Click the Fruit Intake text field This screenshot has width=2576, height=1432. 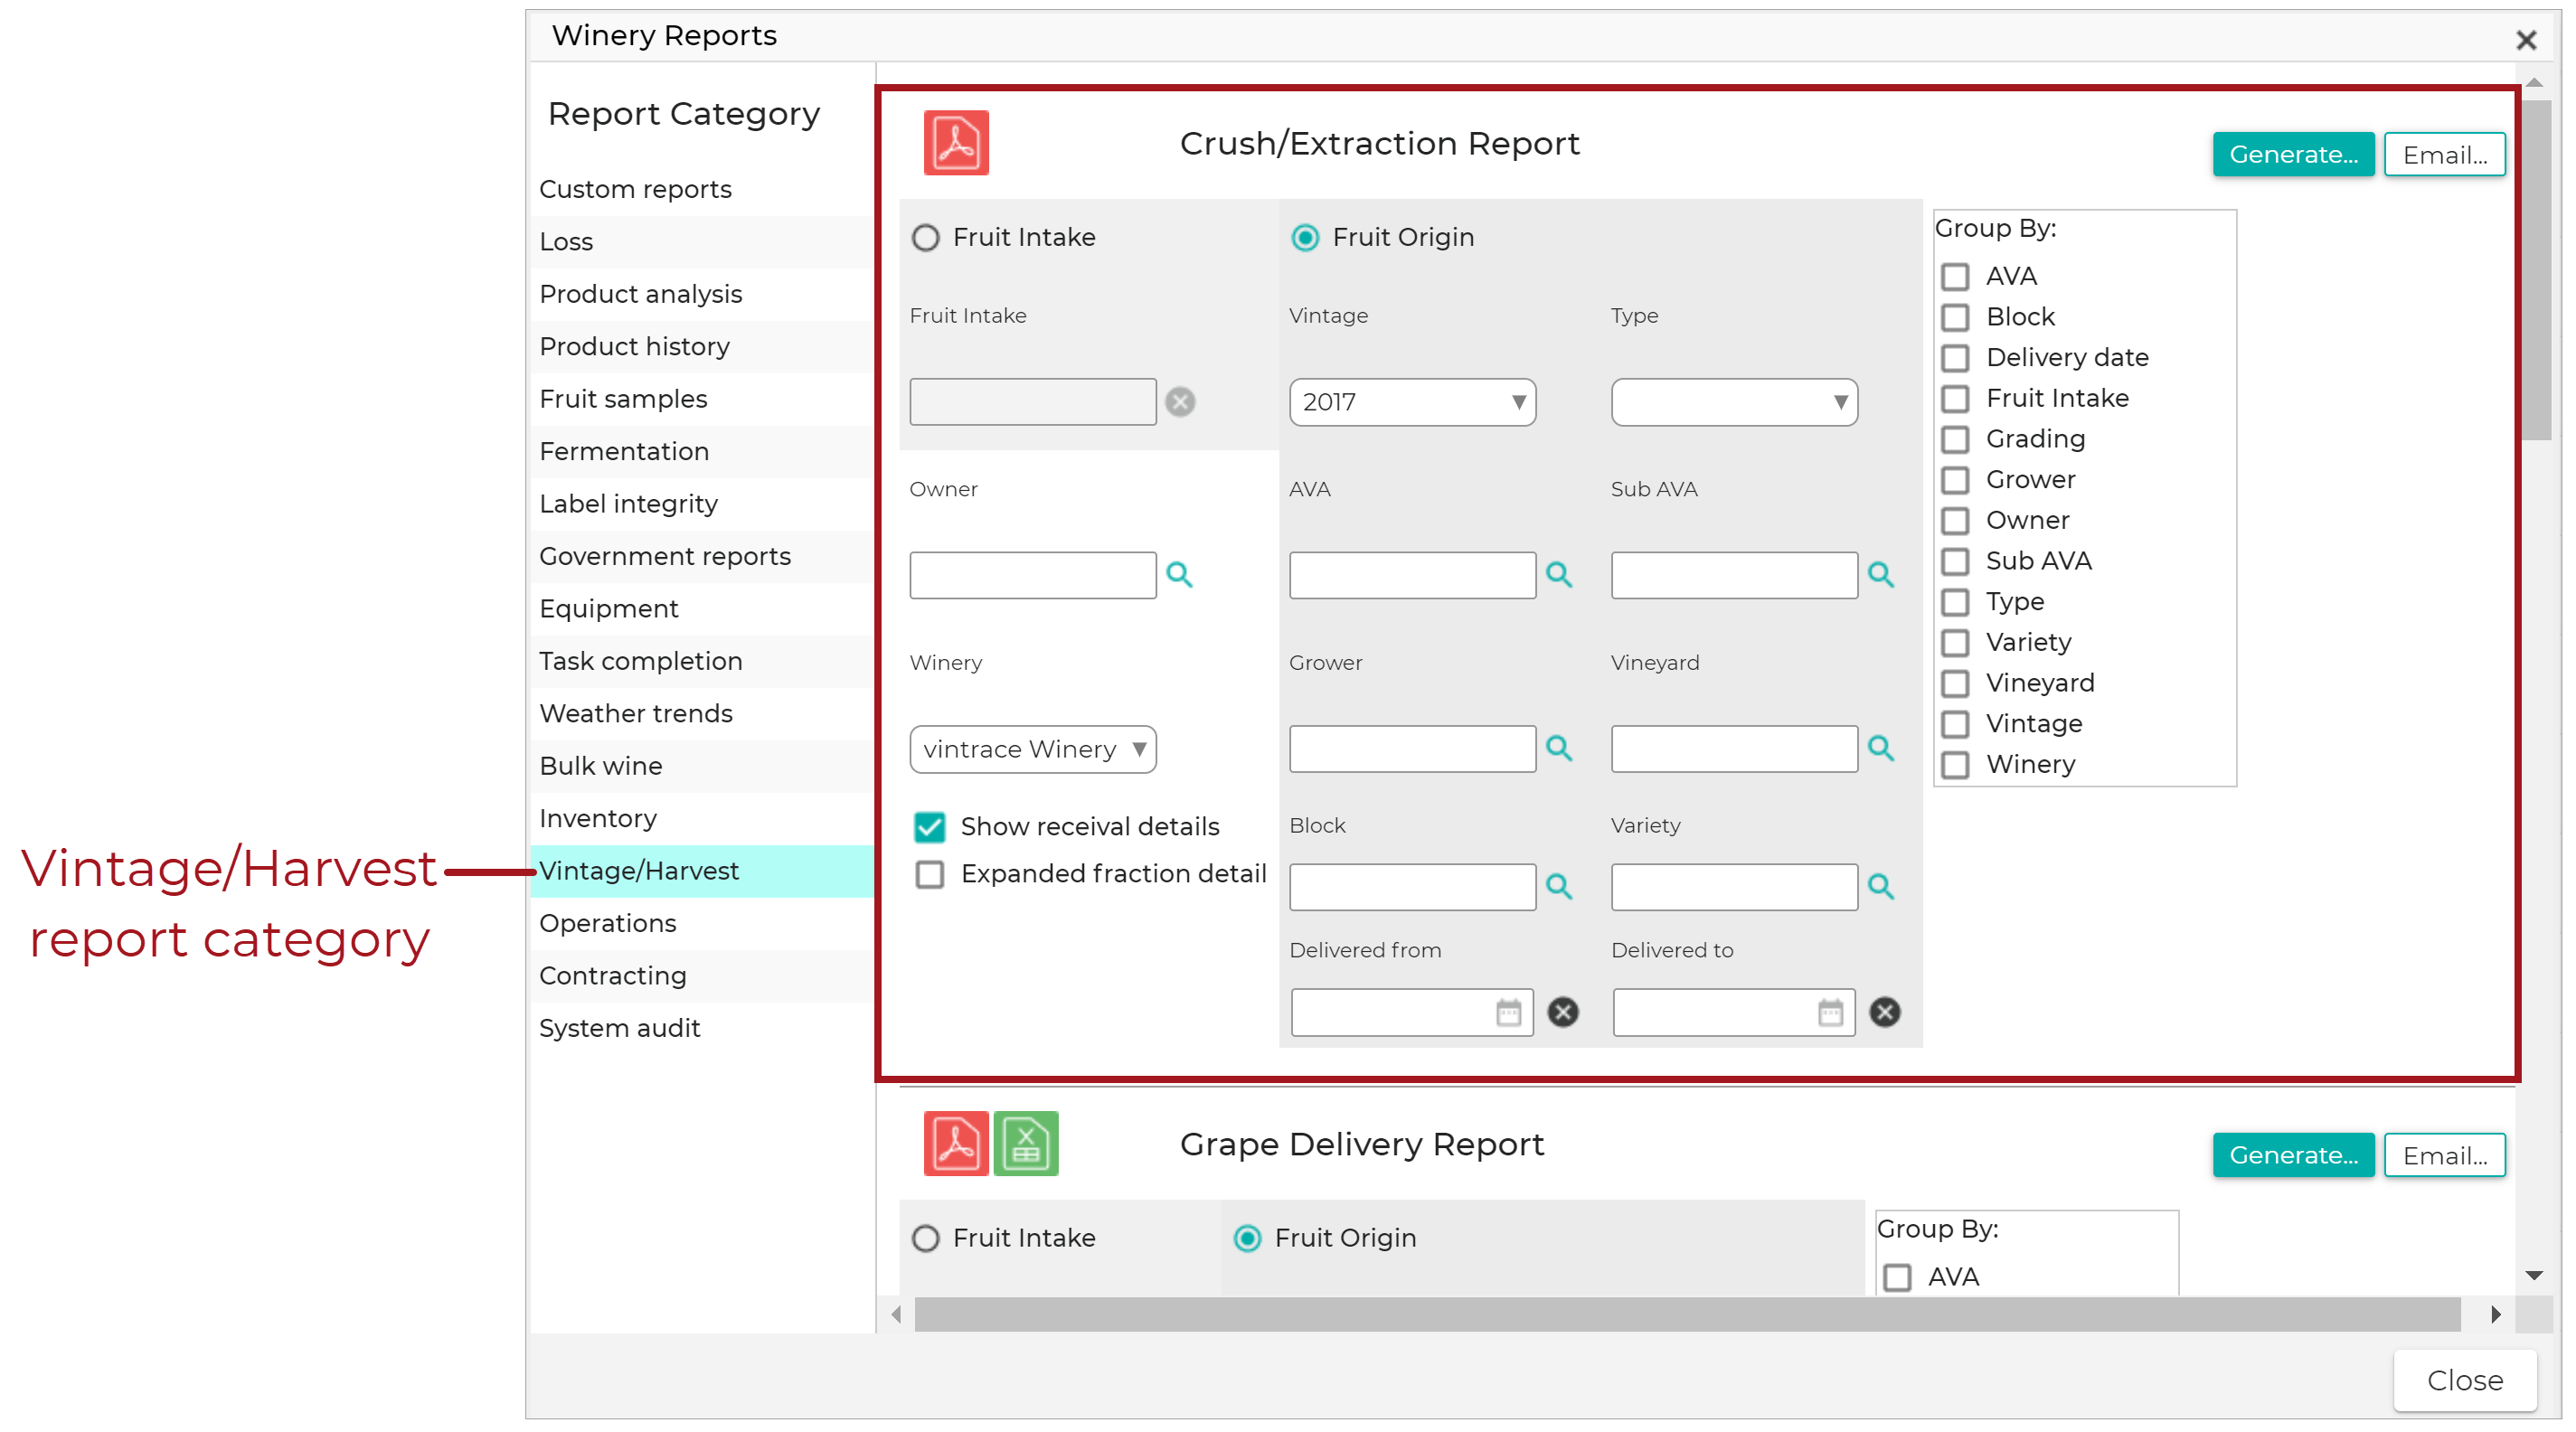tap(1032, 402)
